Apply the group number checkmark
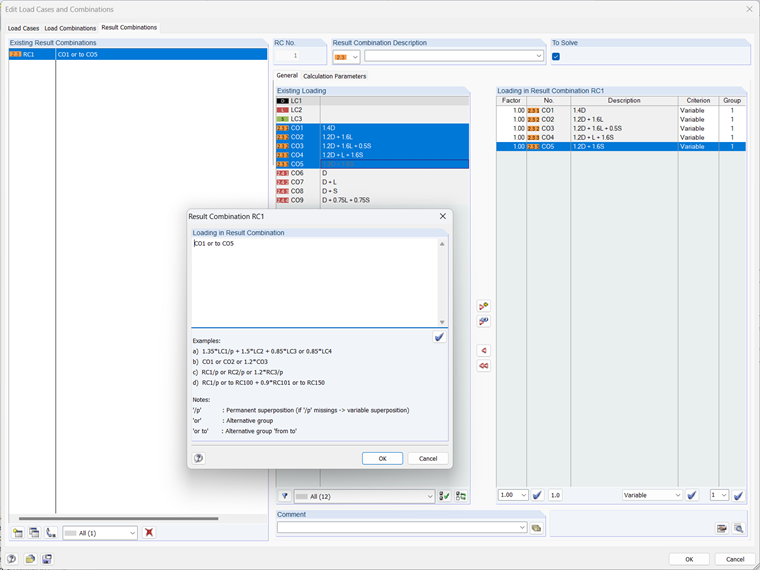The height and width of the screenshot is (570, 760). pos(738,495)
